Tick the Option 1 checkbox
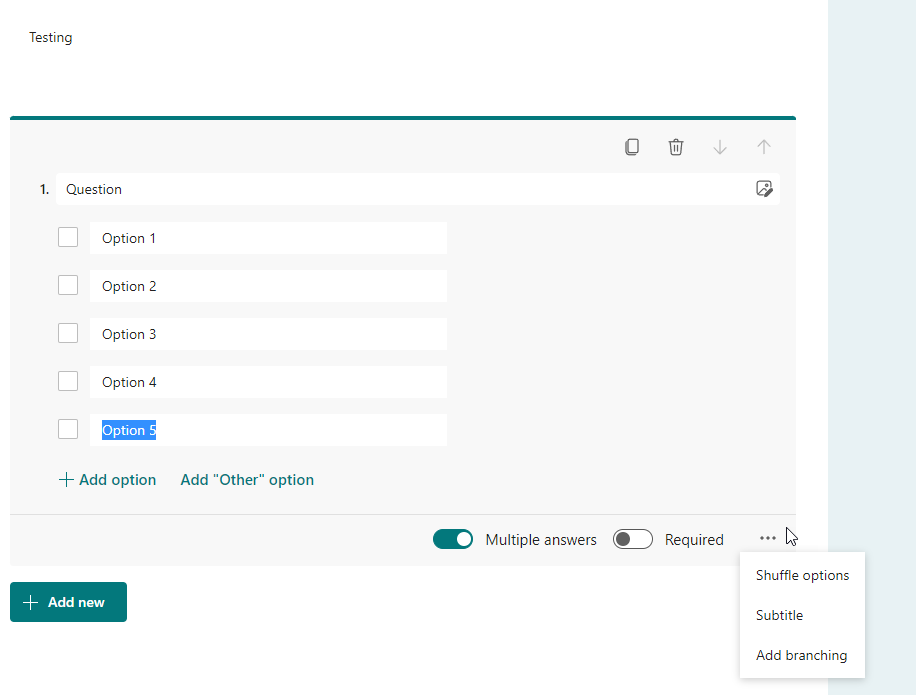 pos(68,237)
